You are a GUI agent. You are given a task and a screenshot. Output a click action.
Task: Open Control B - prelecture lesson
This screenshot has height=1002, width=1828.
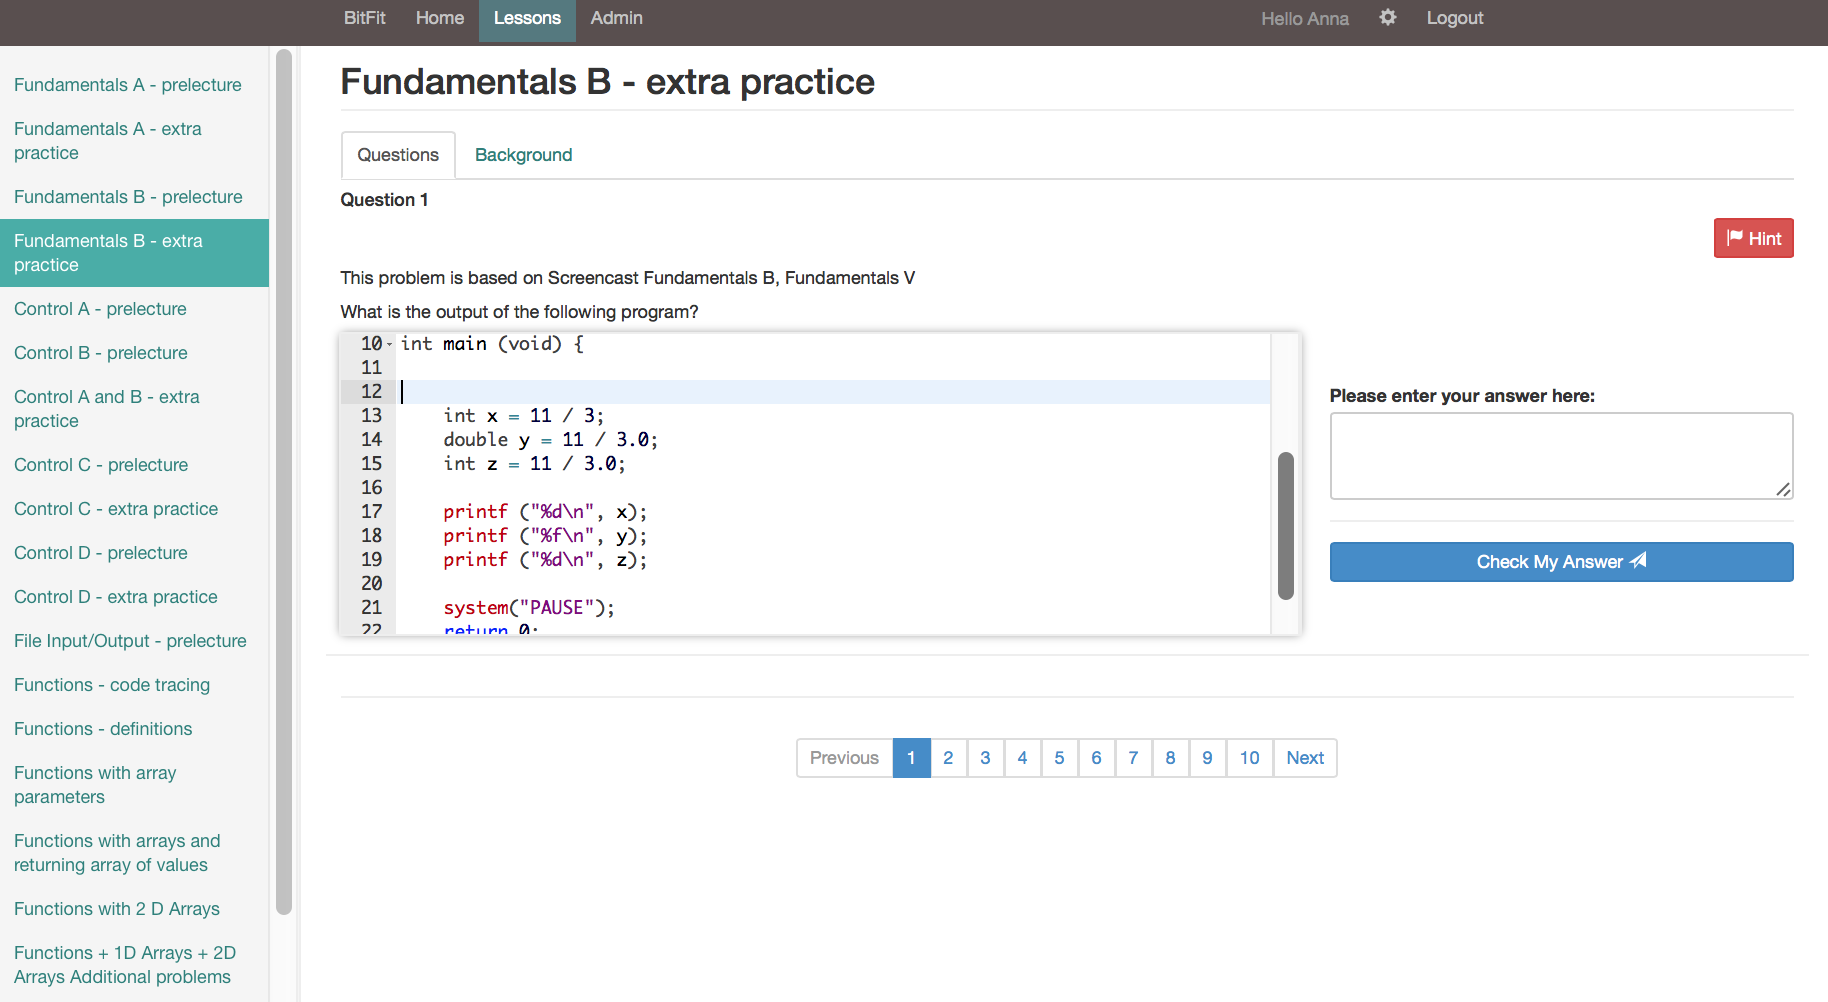coord(101,353)
